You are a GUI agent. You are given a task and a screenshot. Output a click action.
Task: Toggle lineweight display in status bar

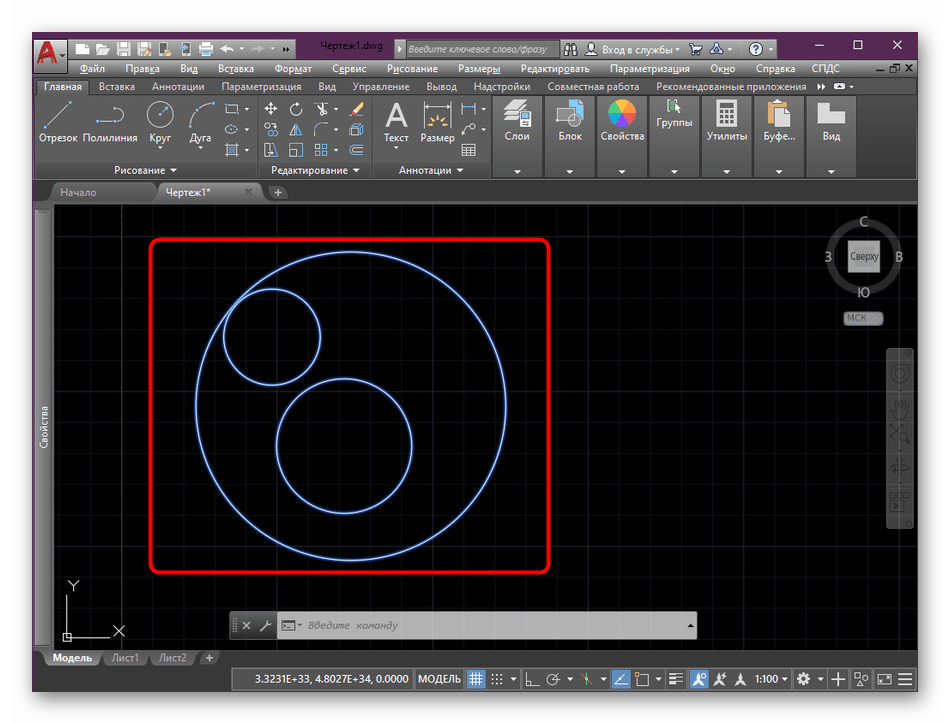click(676, 679)
